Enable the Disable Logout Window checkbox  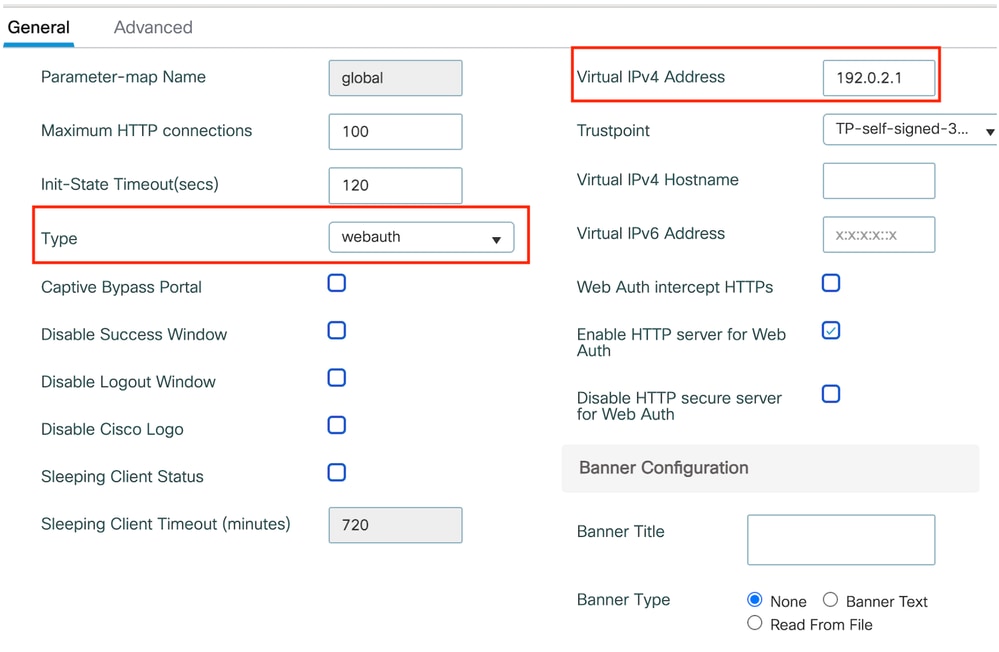point(336,377)
